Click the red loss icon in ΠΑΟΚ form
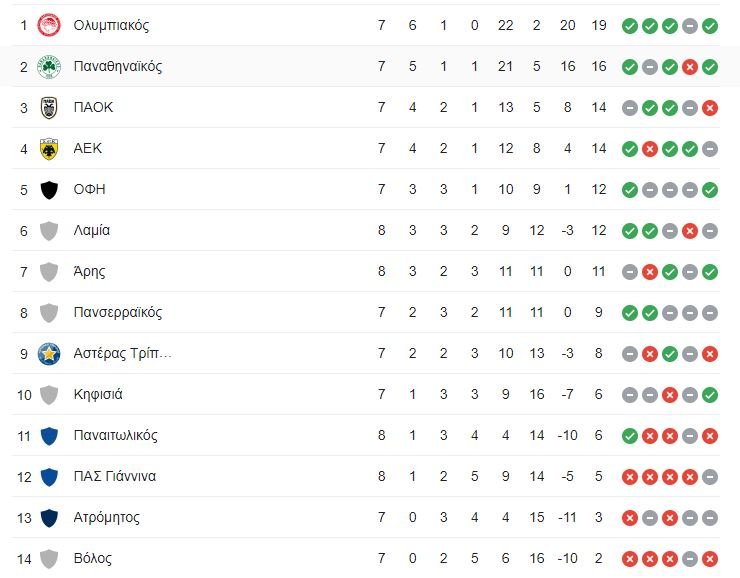740x578 pixels. pos(710,108)
